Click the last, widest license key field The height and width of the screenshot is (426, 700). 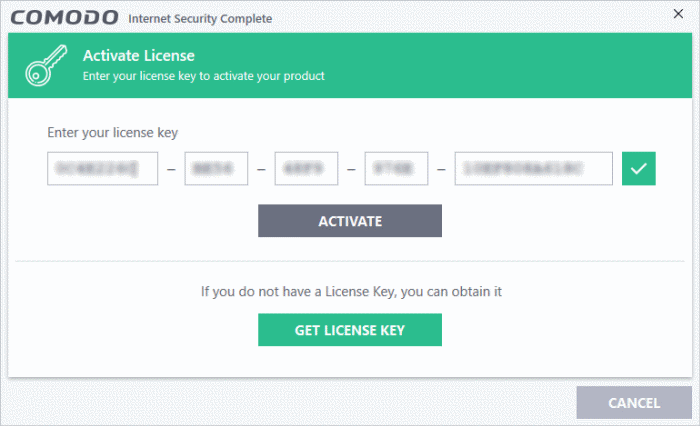533,169
